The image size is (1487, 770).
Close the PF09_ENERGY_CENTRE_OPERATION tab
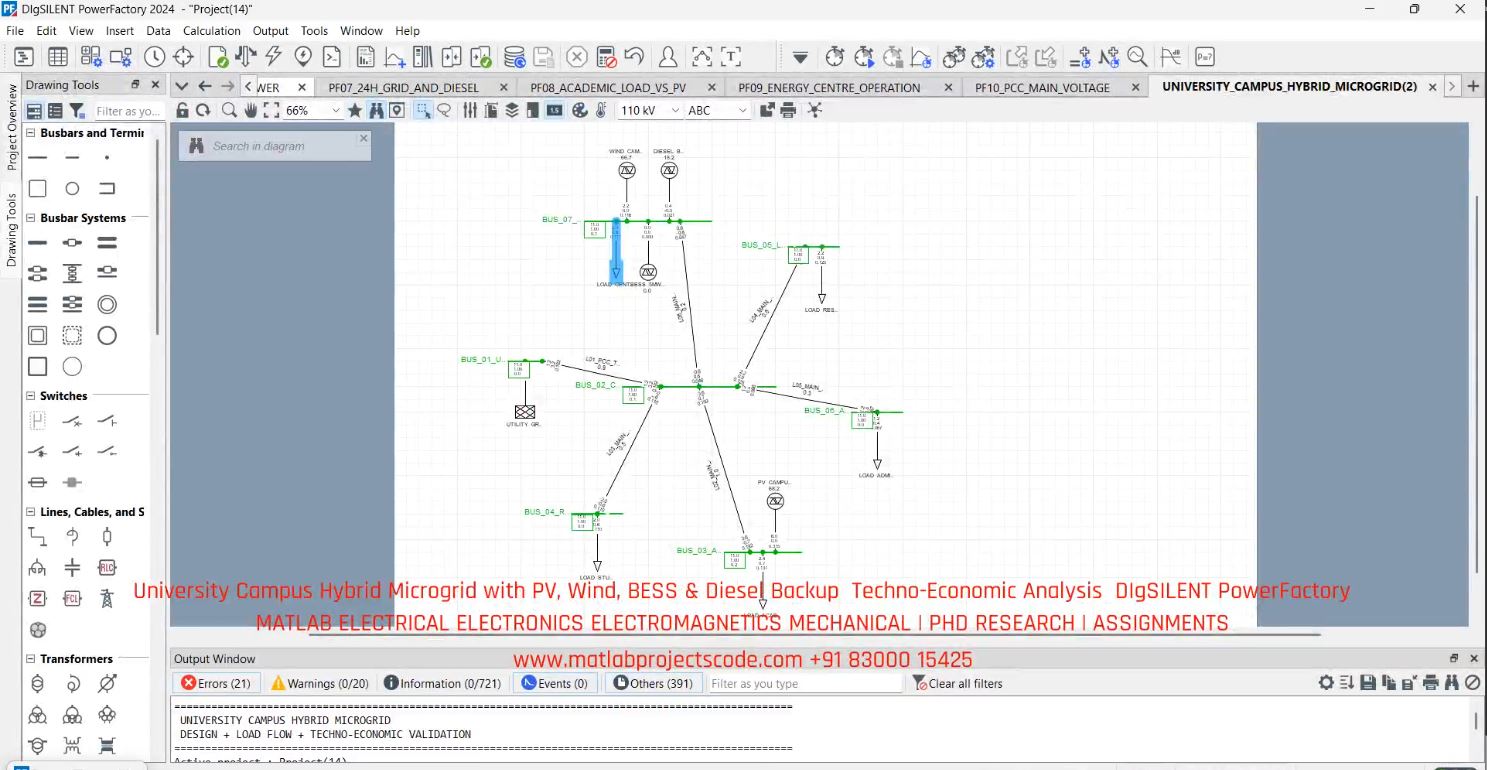tap(948, 87)
